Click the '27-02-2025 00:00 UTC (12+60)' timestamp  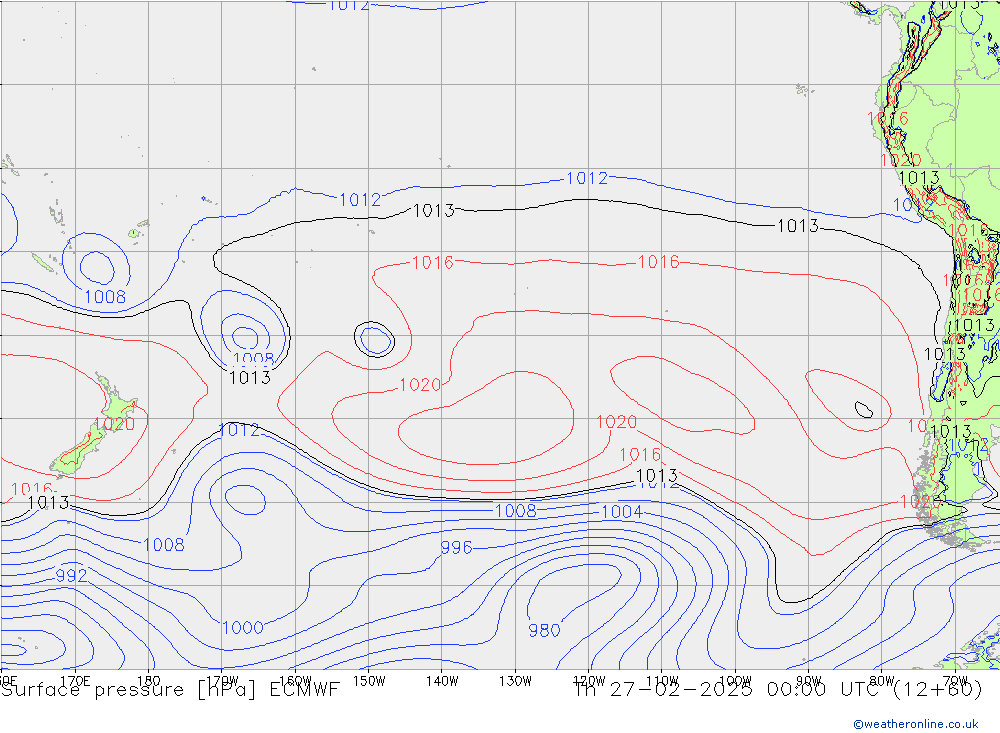click(796, 690)
